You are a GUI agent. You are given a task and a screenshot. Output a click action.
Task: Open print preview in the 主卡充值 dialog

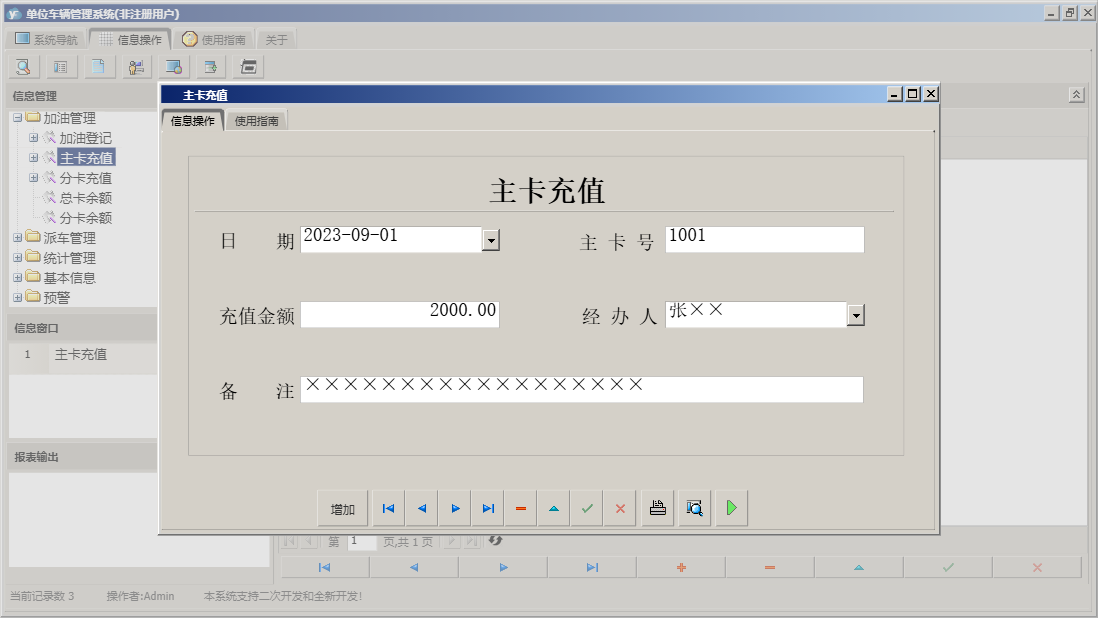[x=692, y=508]
